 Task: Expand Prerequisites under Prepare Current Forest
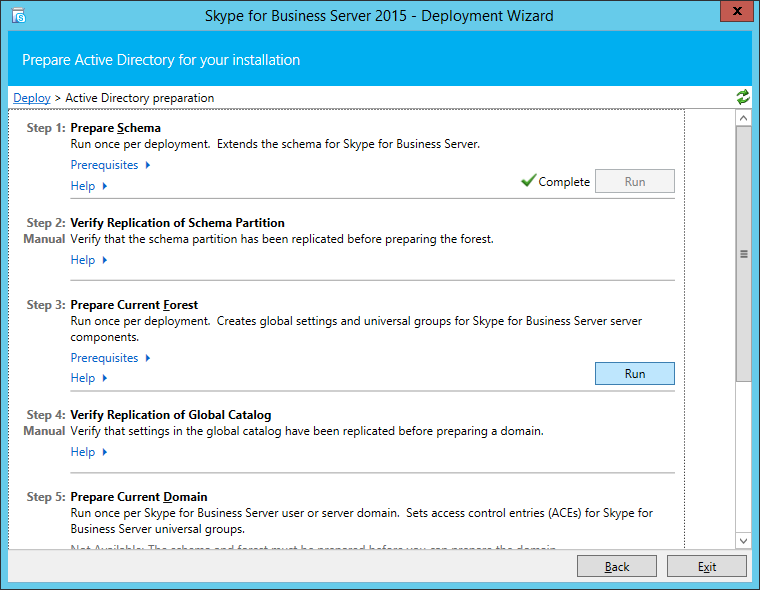coord(111,358)
